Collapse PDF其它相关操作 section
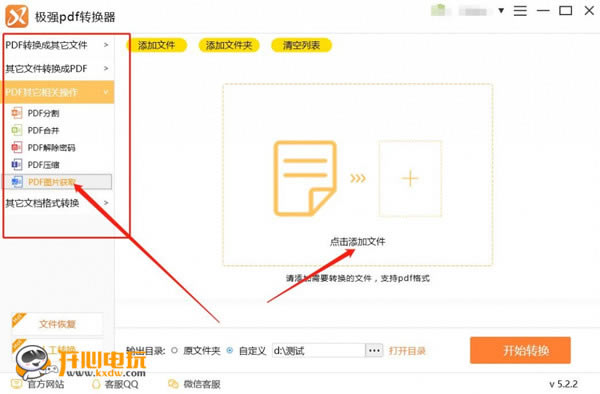Viewport: 600px width, 394px height. coord(57,92)
